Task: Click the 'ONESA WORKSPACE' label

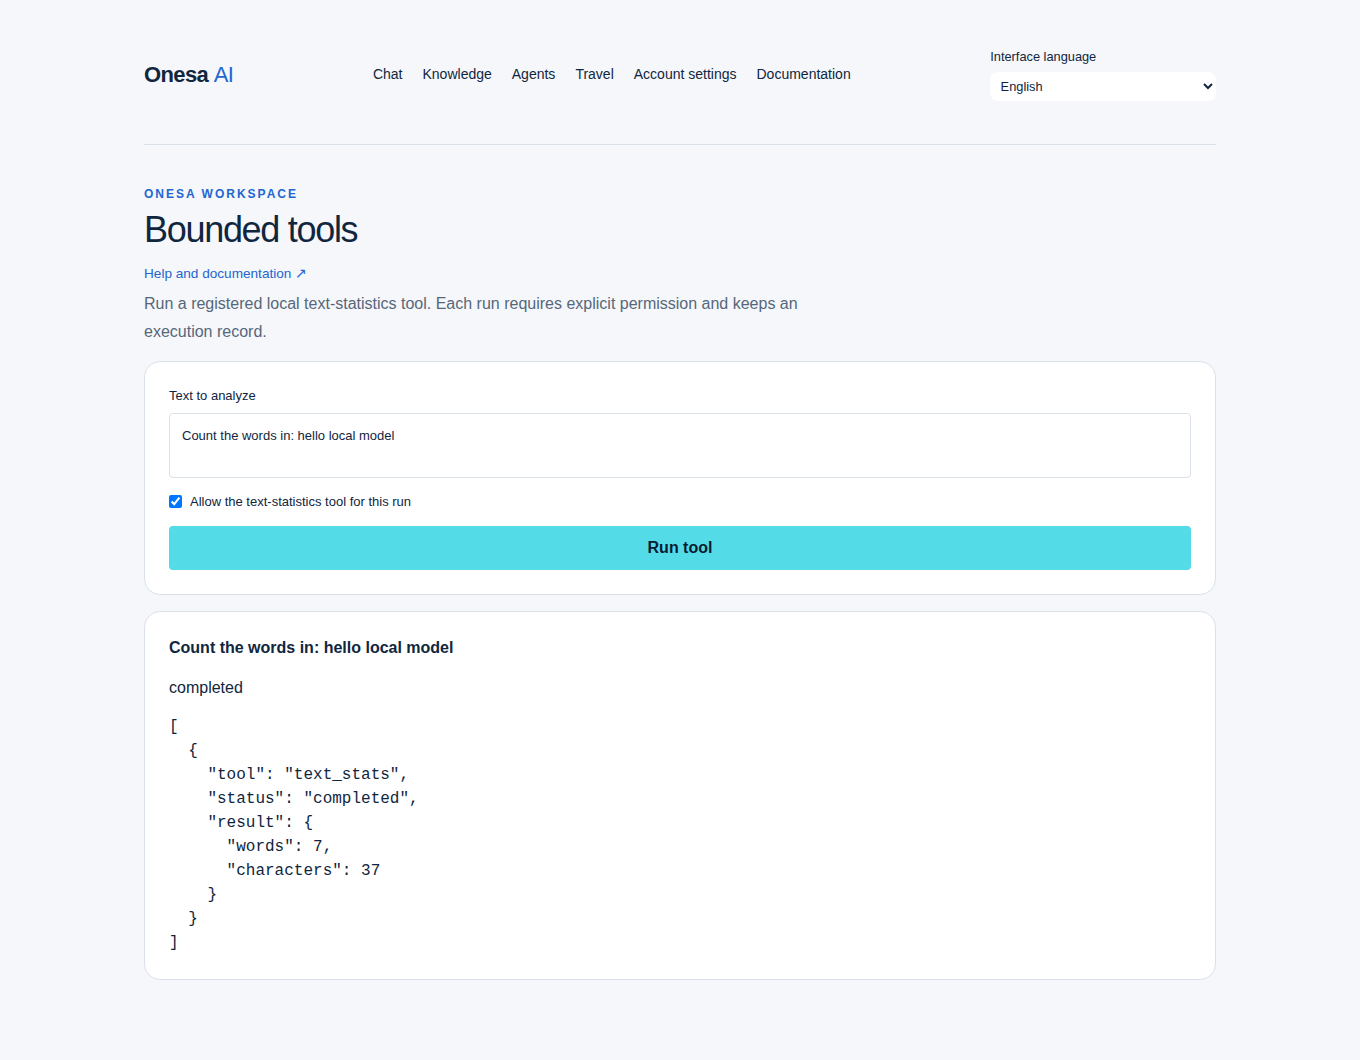Action: click(220, 194)
